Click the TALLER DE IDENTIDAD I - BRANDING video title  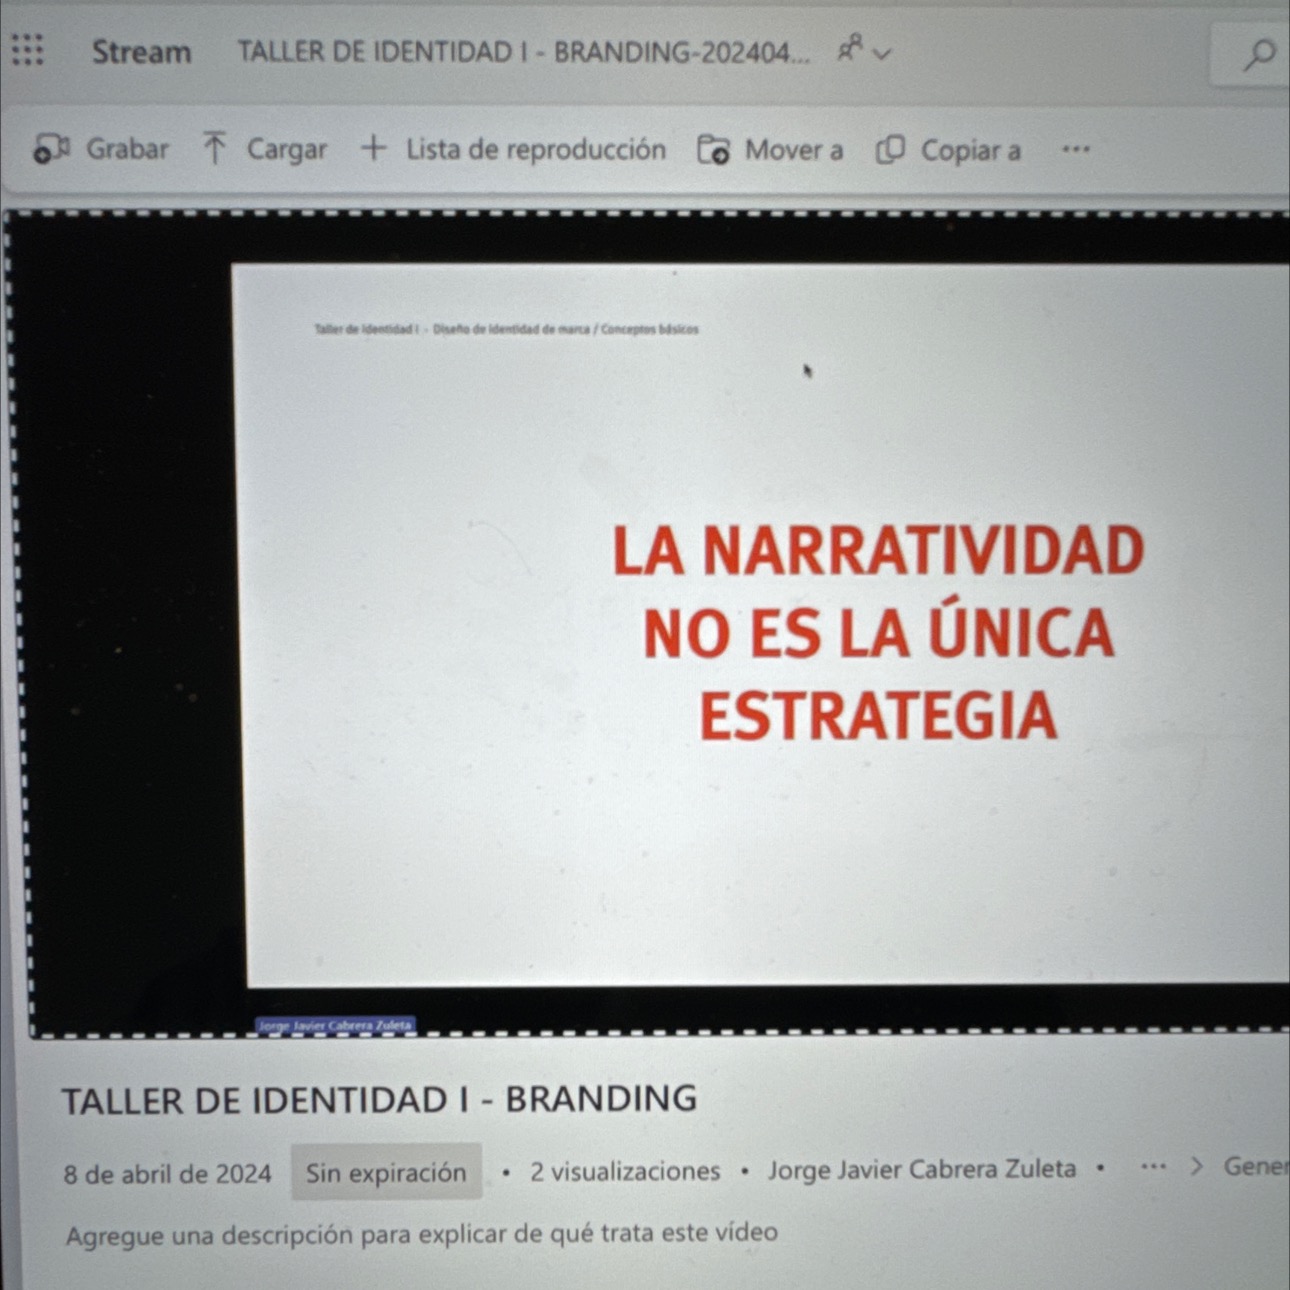point(379,1099)
